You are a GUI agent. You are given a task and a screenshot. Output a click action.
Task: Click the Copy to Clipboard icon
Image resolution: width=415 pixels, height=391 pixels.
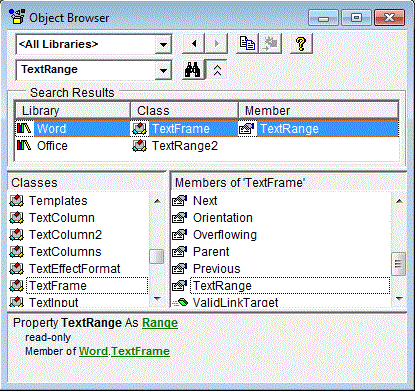(247, 43)
